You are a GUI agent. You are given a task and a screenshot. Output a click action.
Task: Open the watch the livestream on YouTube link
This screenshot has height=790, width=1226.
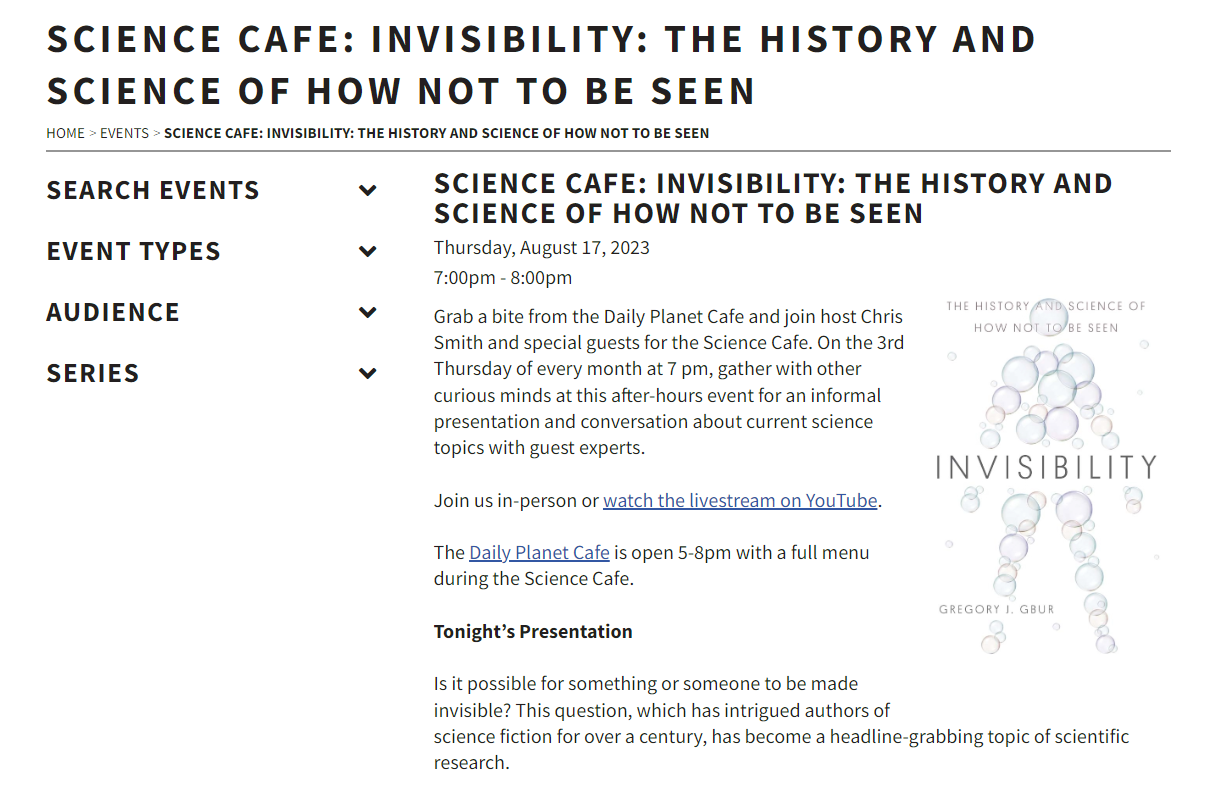740,500
